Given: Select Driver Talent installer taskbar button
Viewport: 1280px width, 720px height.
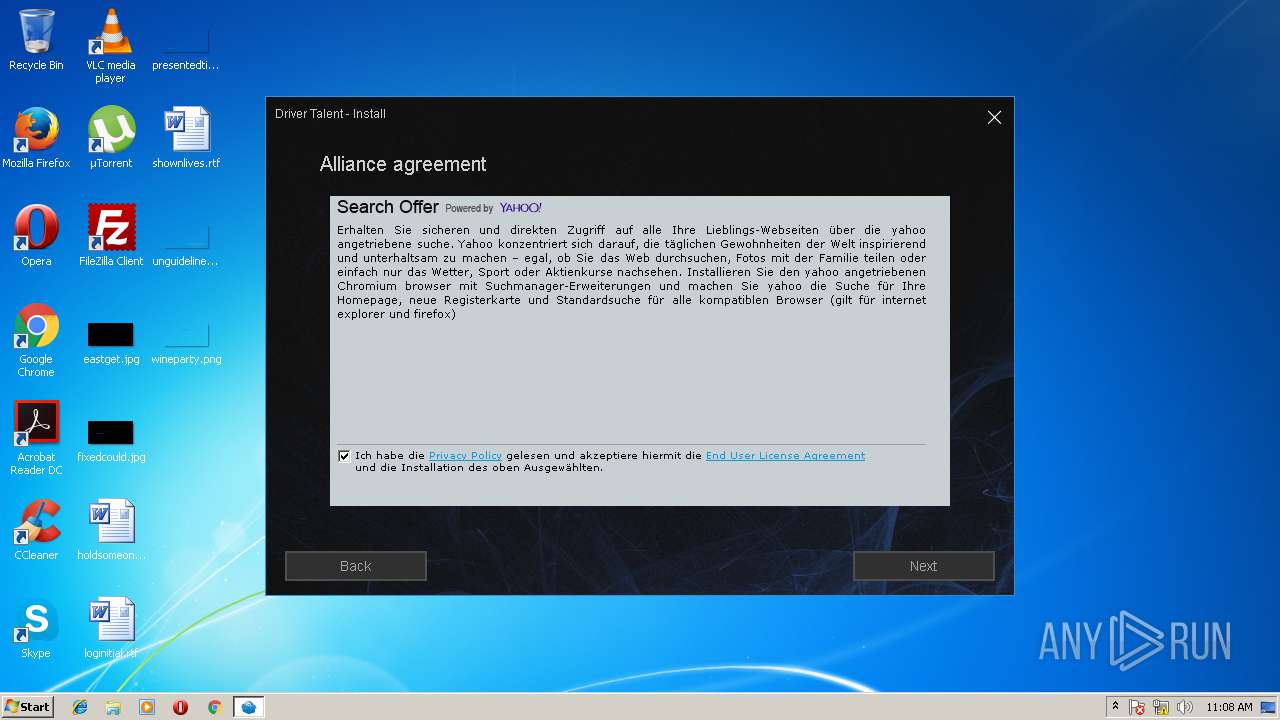Looking at the screenshot, I should (248, 707).
